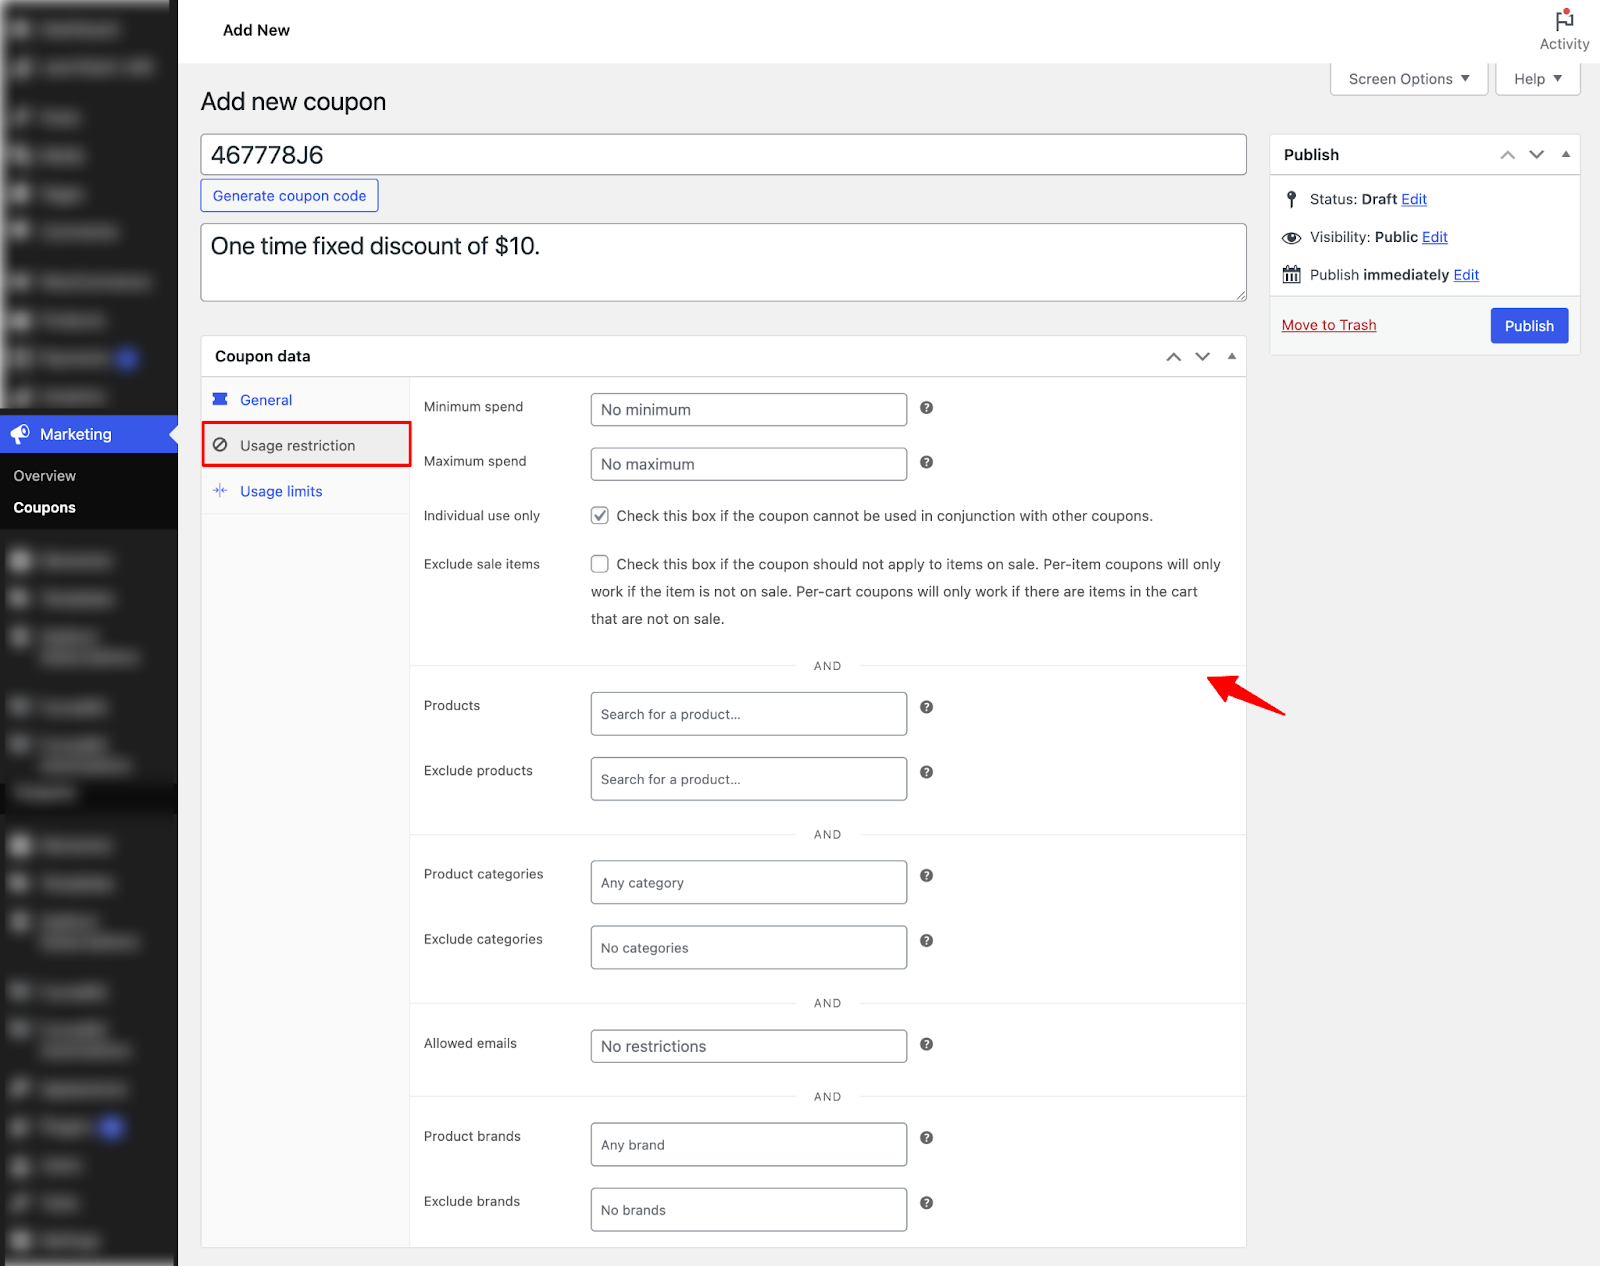Click the Move to Trash link

click(x=1328, y=325)
